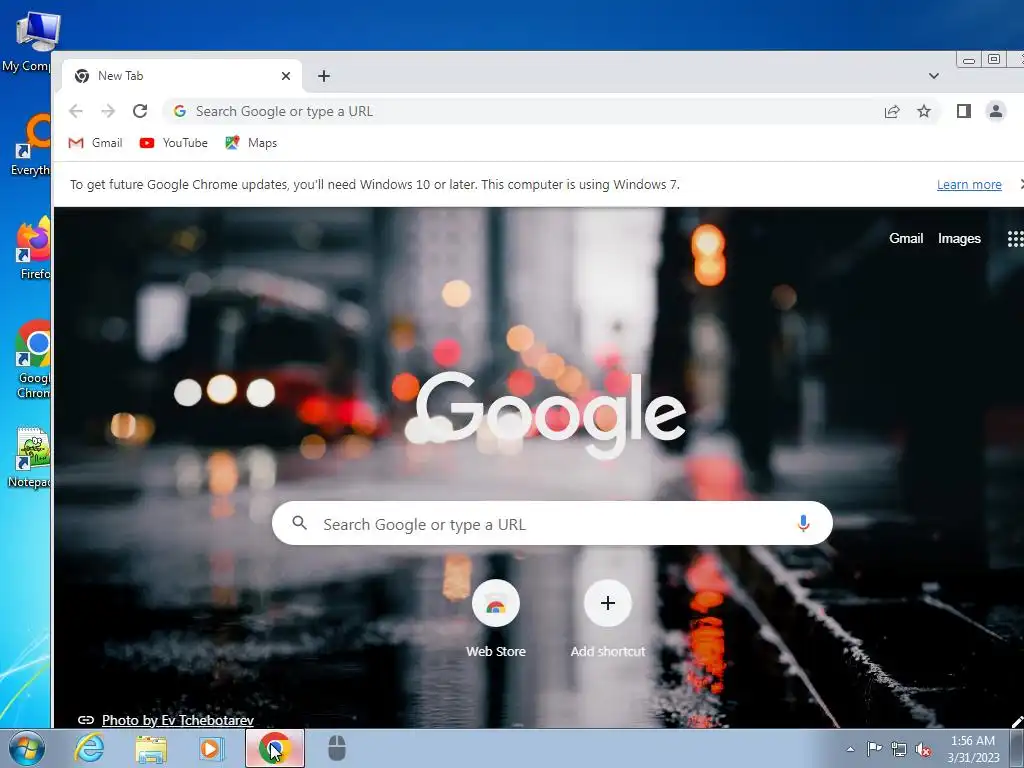Image resolution: width=1024 pixels, height=768 pixels.
Task: Open the YouTube bookmark
Action: pos(174,143)
